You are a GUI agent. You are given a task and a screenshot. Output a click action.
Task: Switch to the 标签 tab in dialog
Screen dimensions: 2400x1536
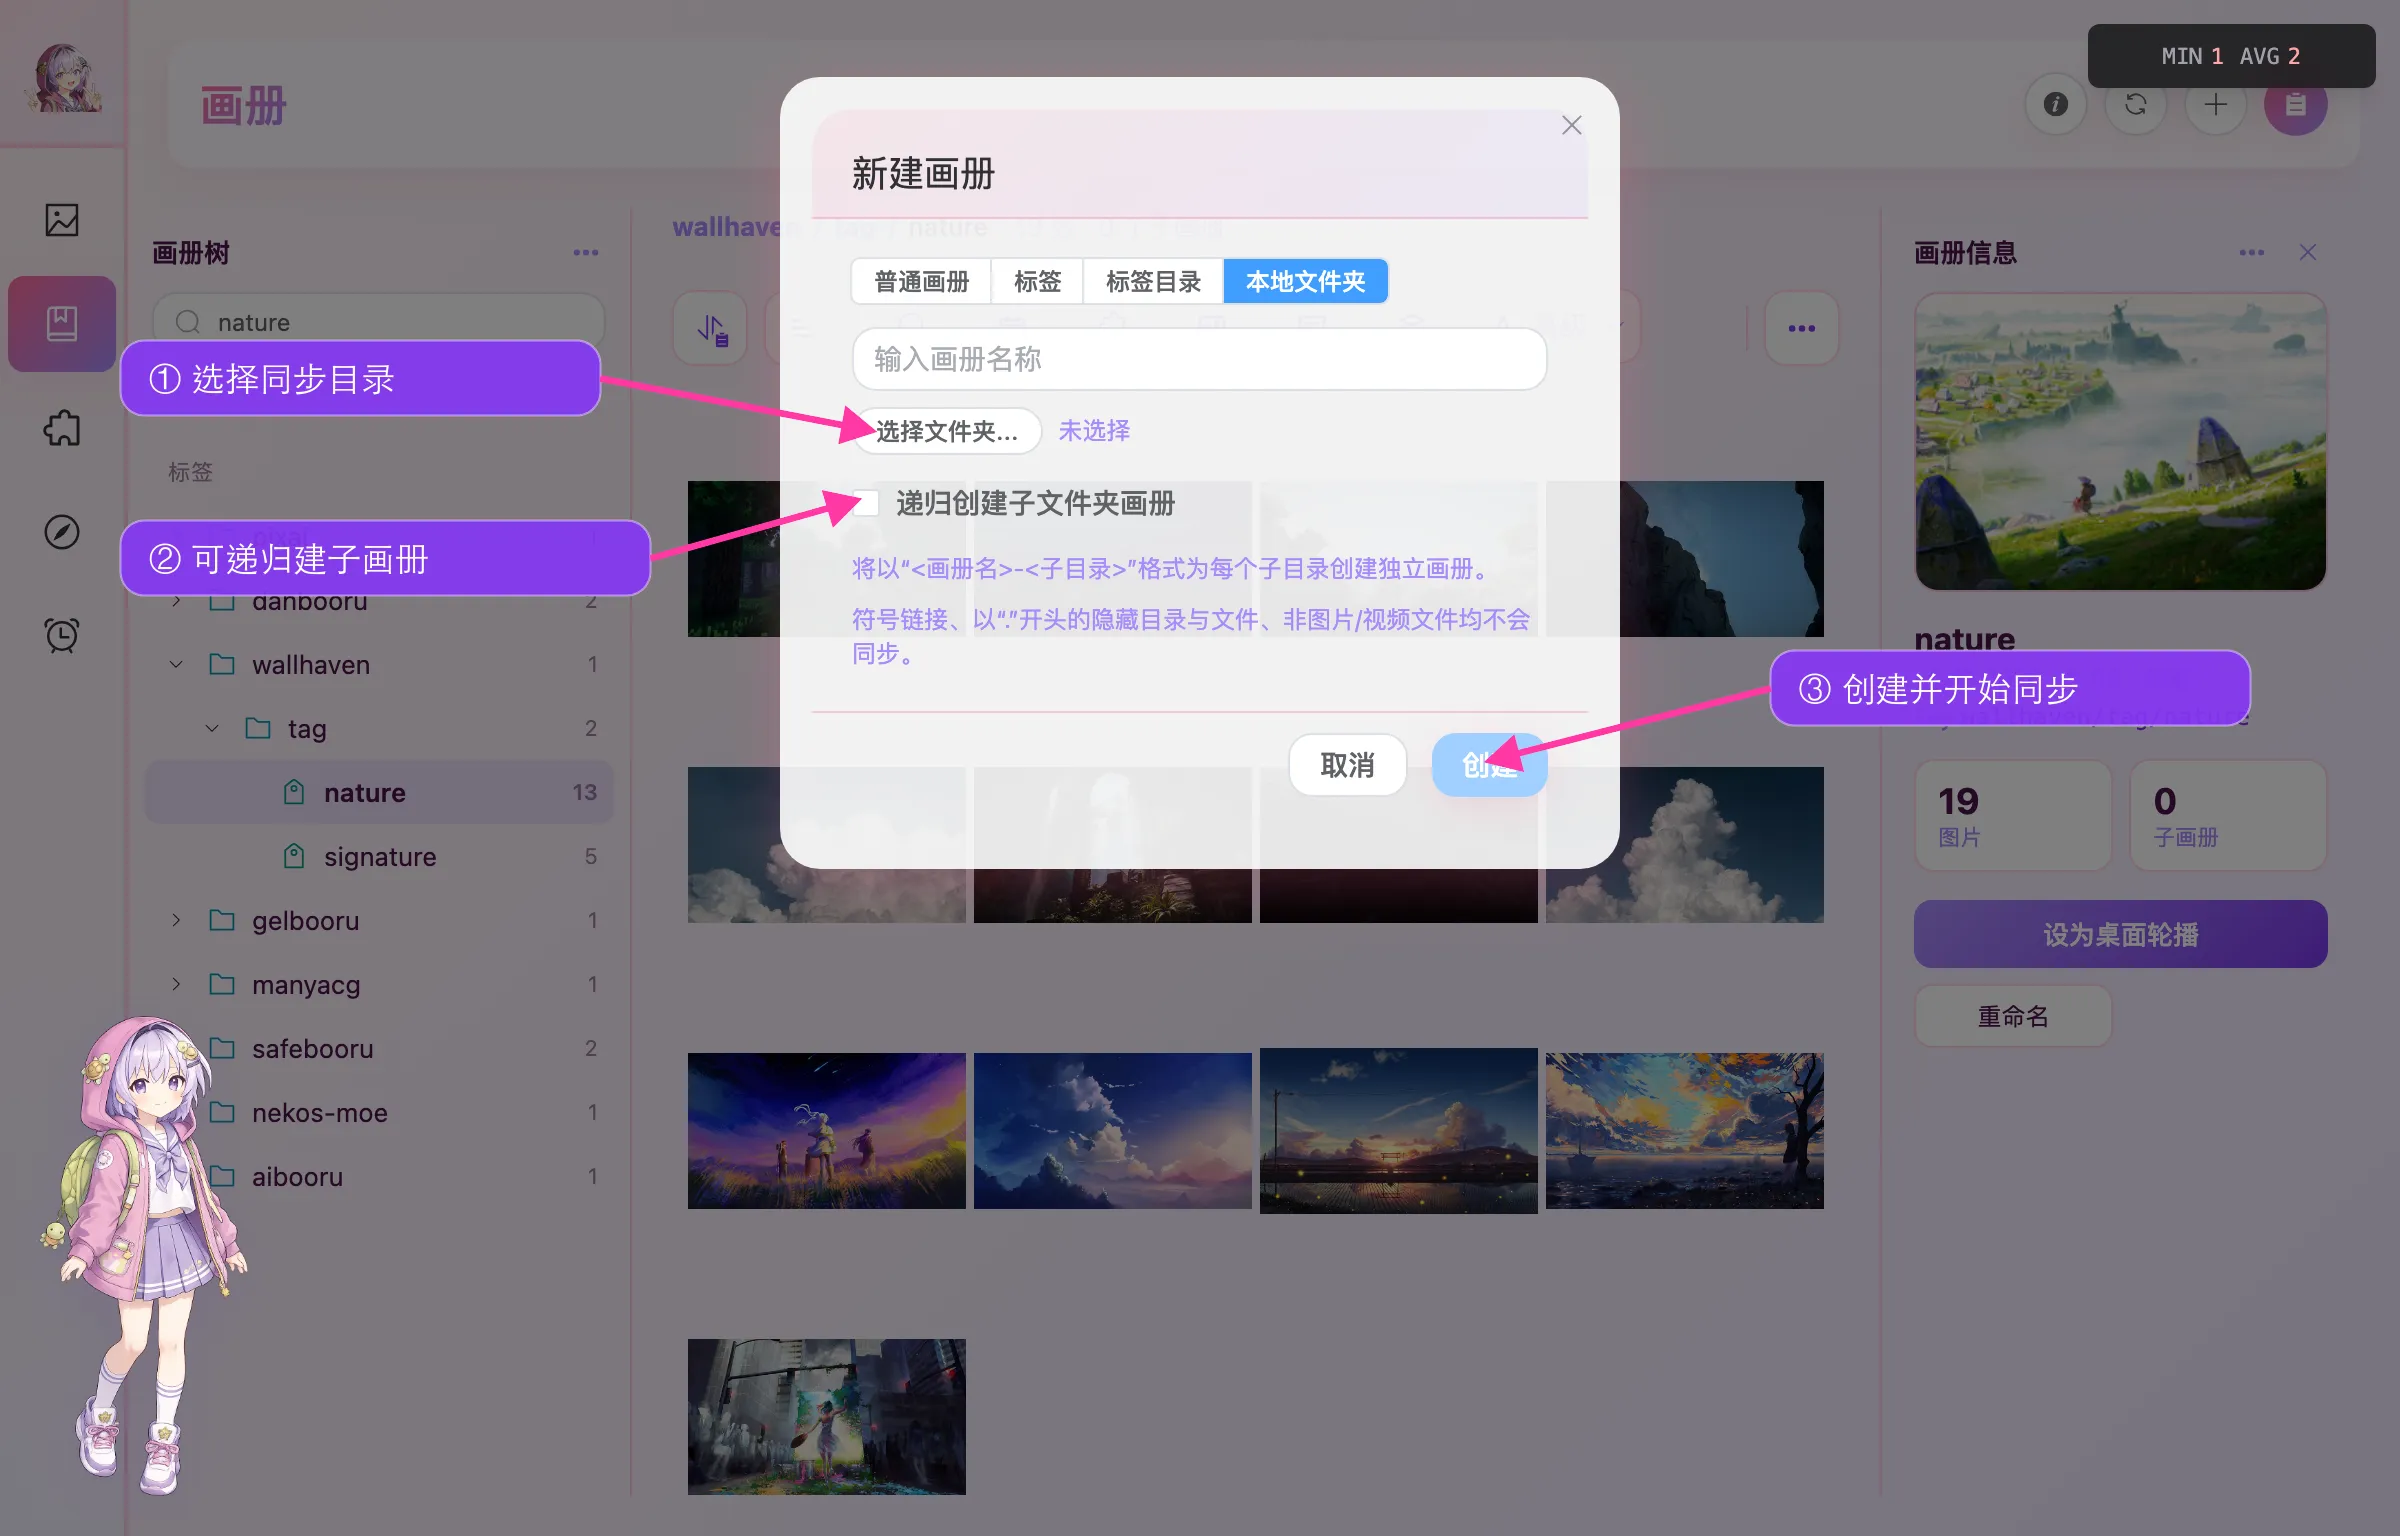[1037, 281]
